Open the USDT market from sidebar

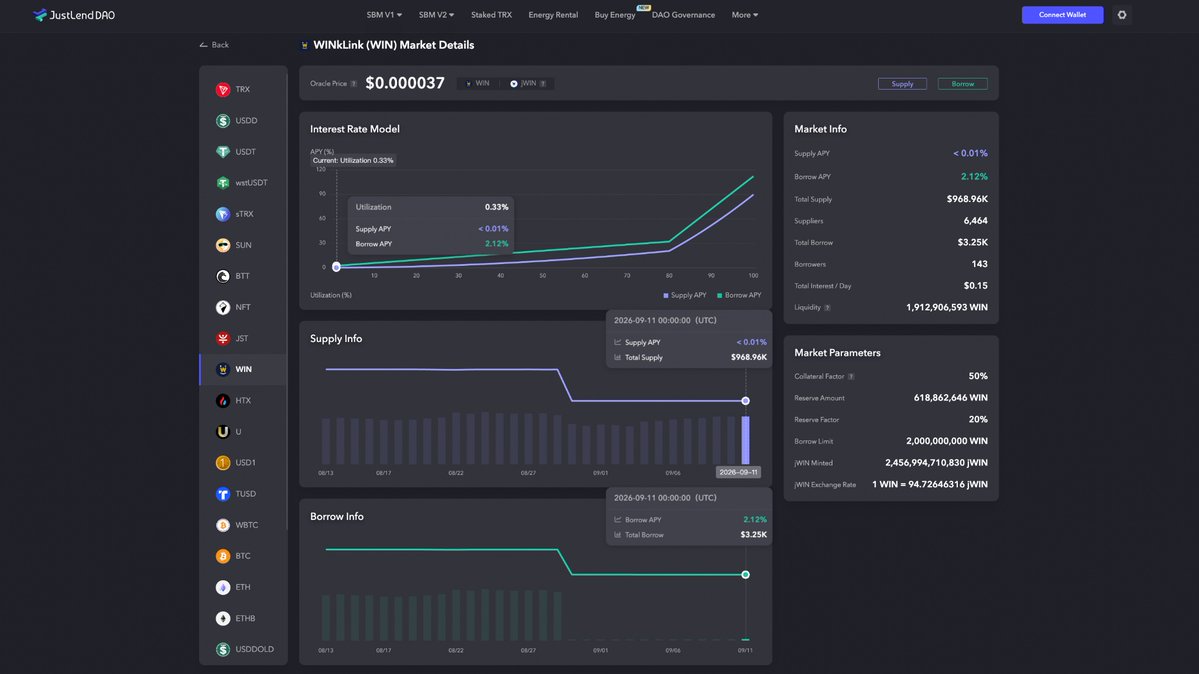pyautogui.click(x=243, y=151)
